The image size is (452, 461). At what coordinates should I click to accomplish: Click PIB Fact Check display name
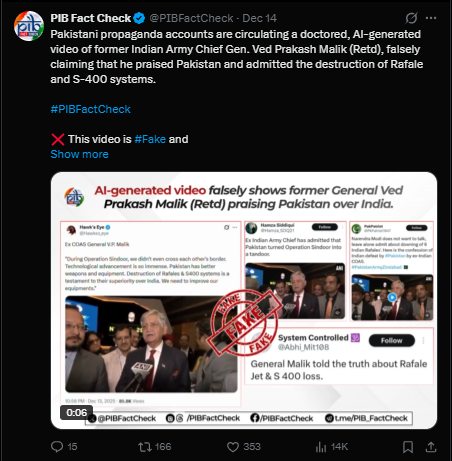click(91, 18)
